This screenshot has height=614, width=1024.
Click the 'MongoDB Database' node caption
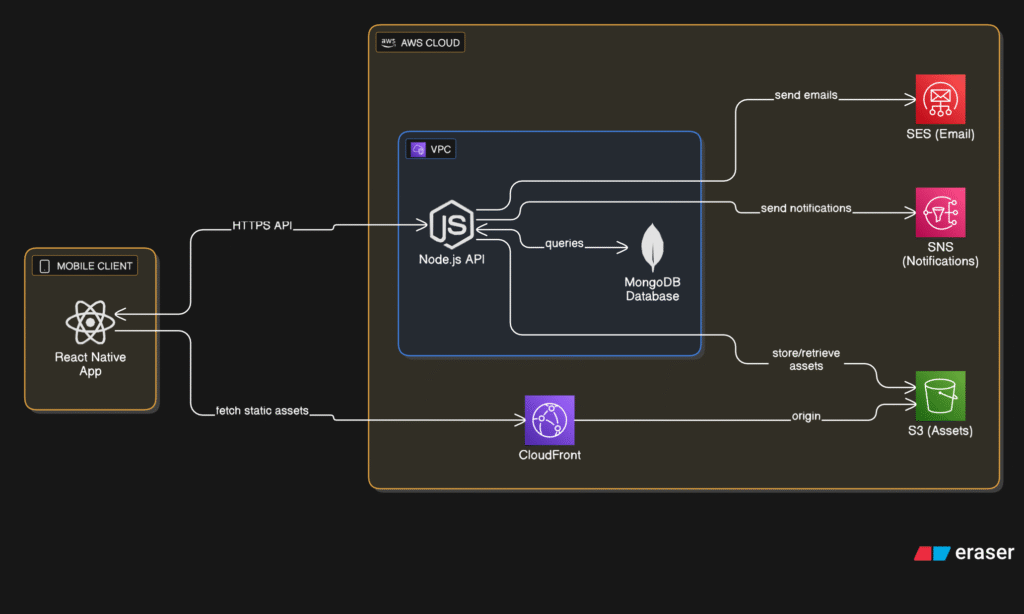coord(652,289)
